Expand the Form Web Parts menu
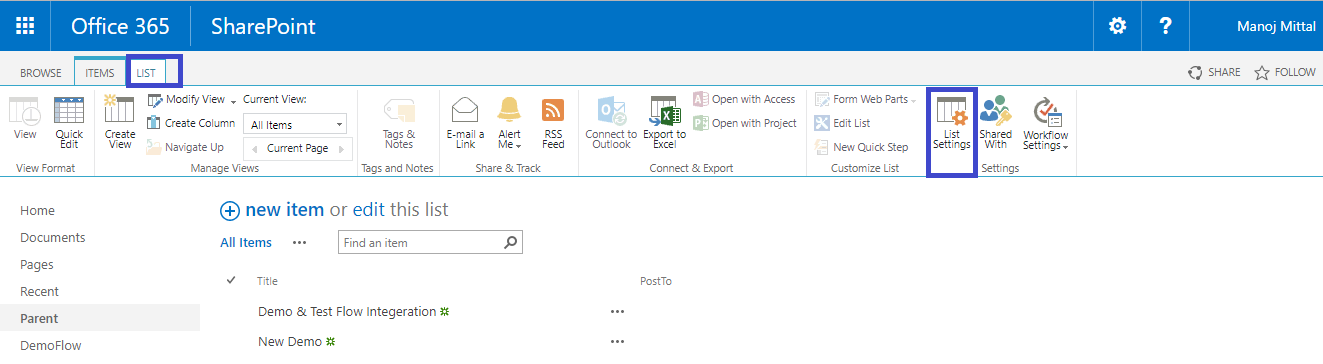 865,99
